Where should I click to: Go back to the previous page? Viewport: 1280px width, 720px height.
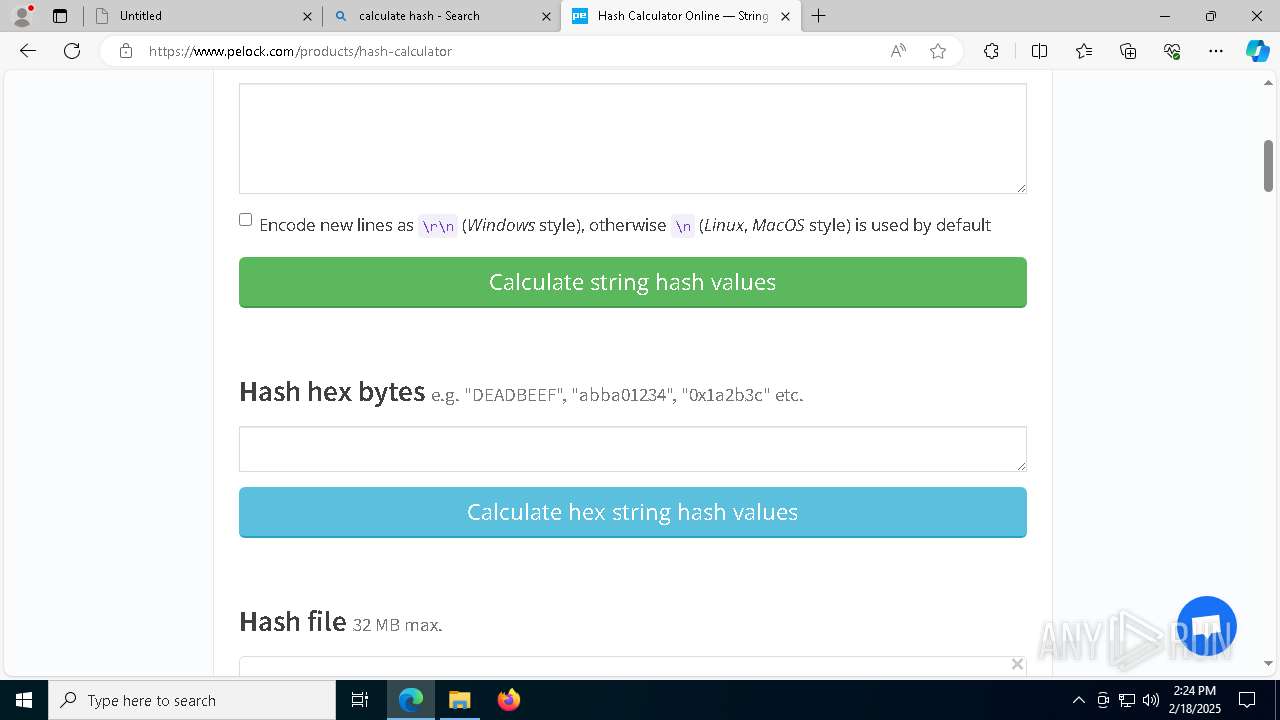pyautogui.click(x=28, y=51)
